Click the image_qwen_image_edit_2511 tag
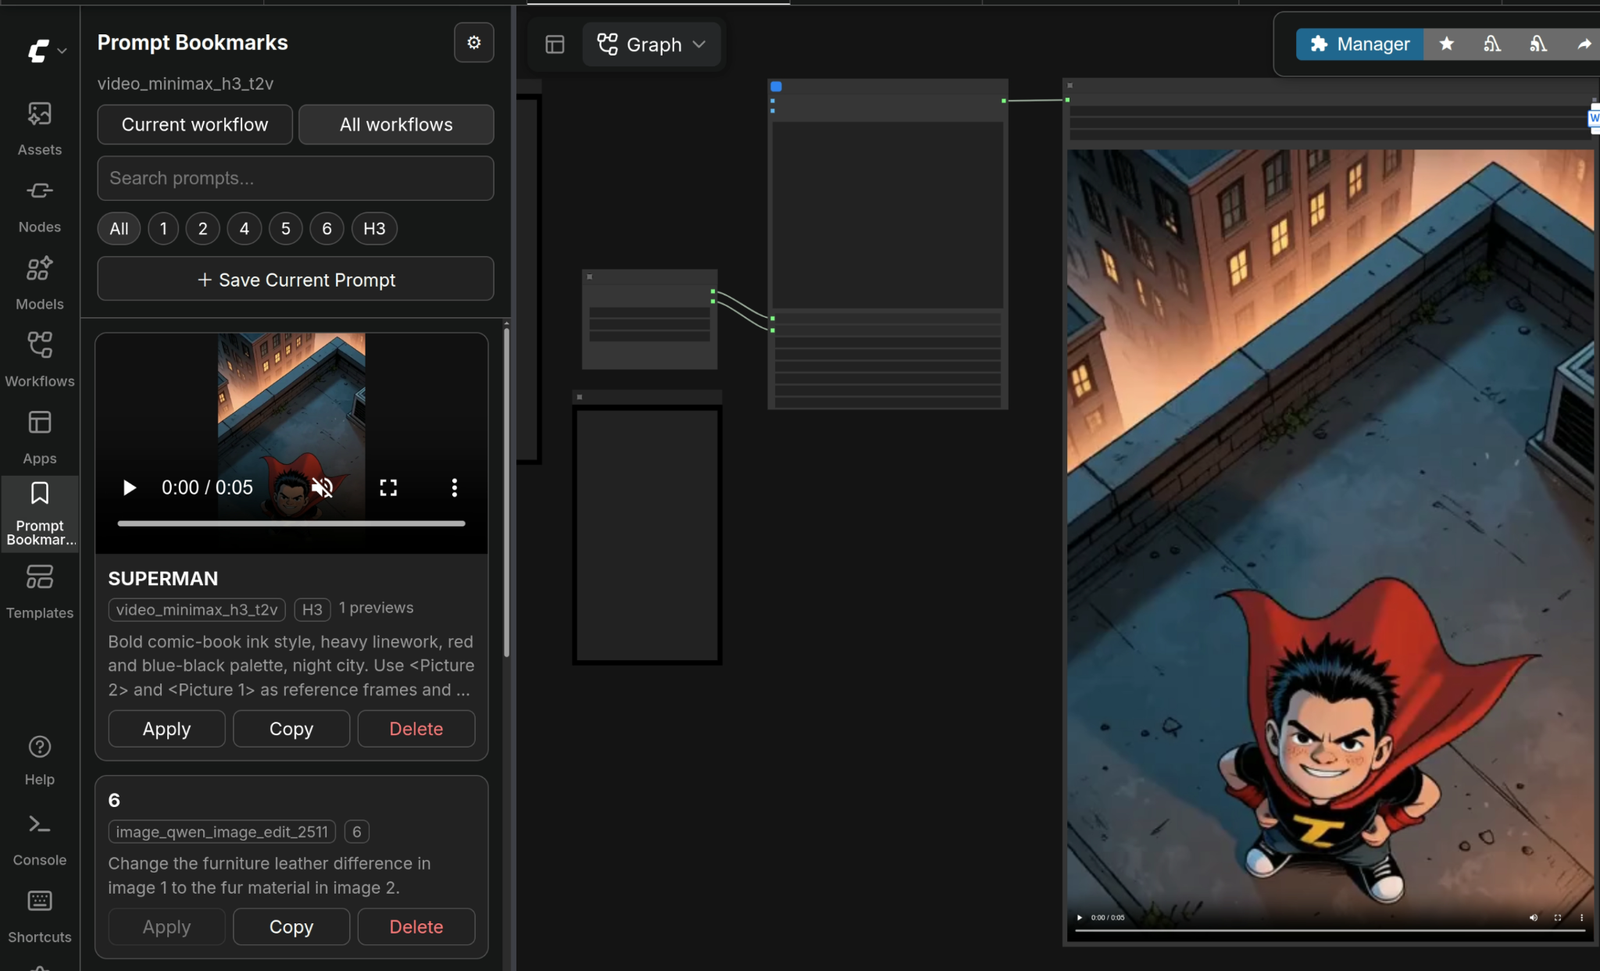The image size is (1600, 971). [222, 832]
